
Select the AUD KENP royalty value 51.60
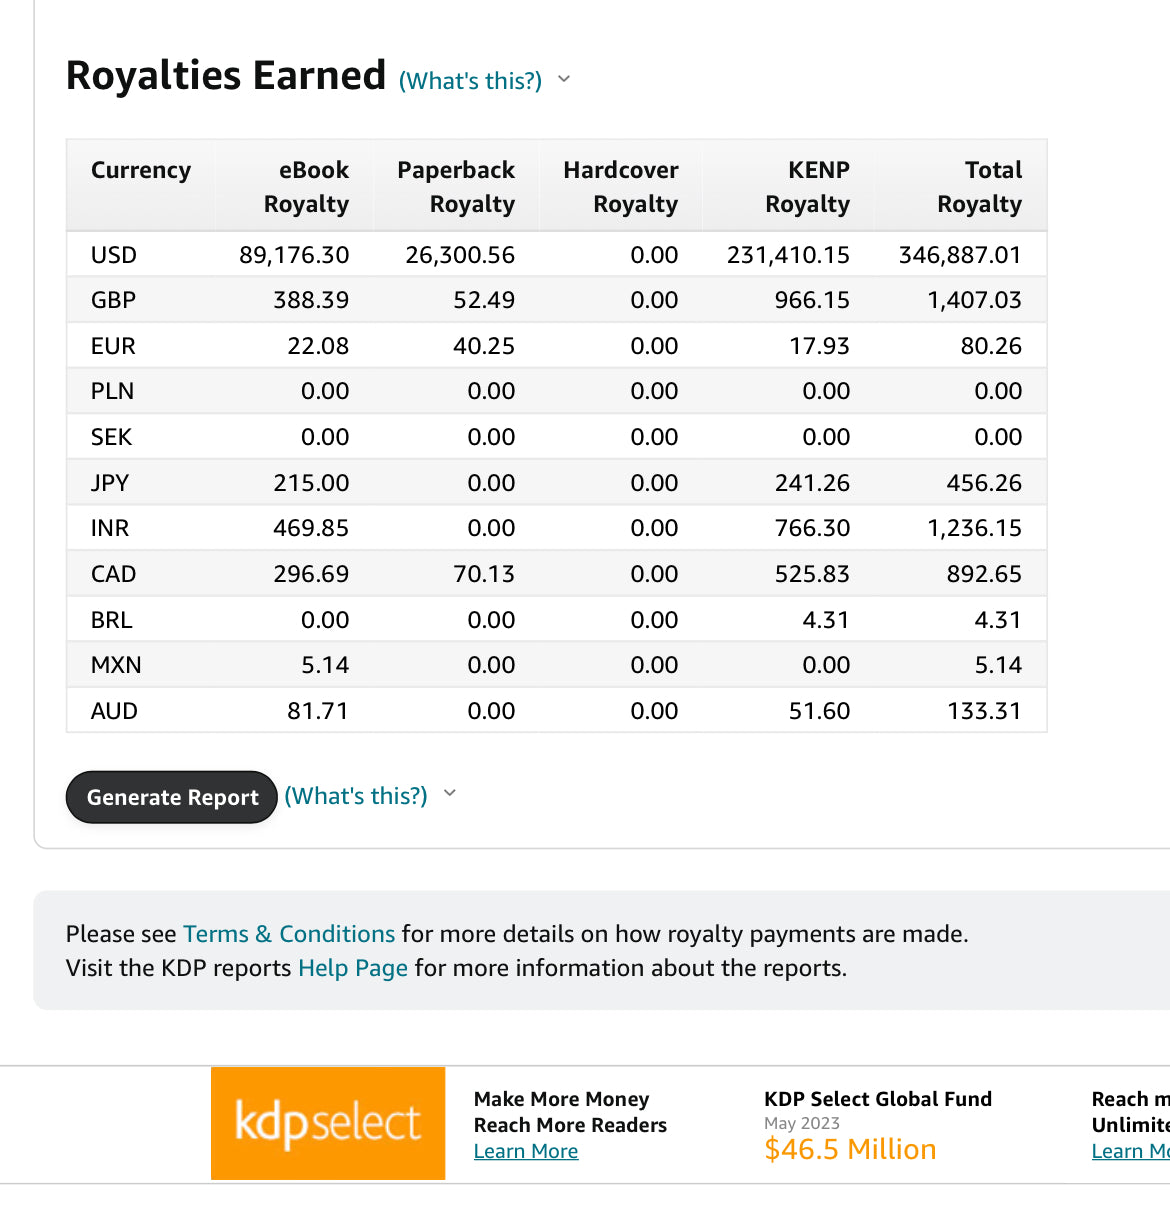tap(819, 711)
